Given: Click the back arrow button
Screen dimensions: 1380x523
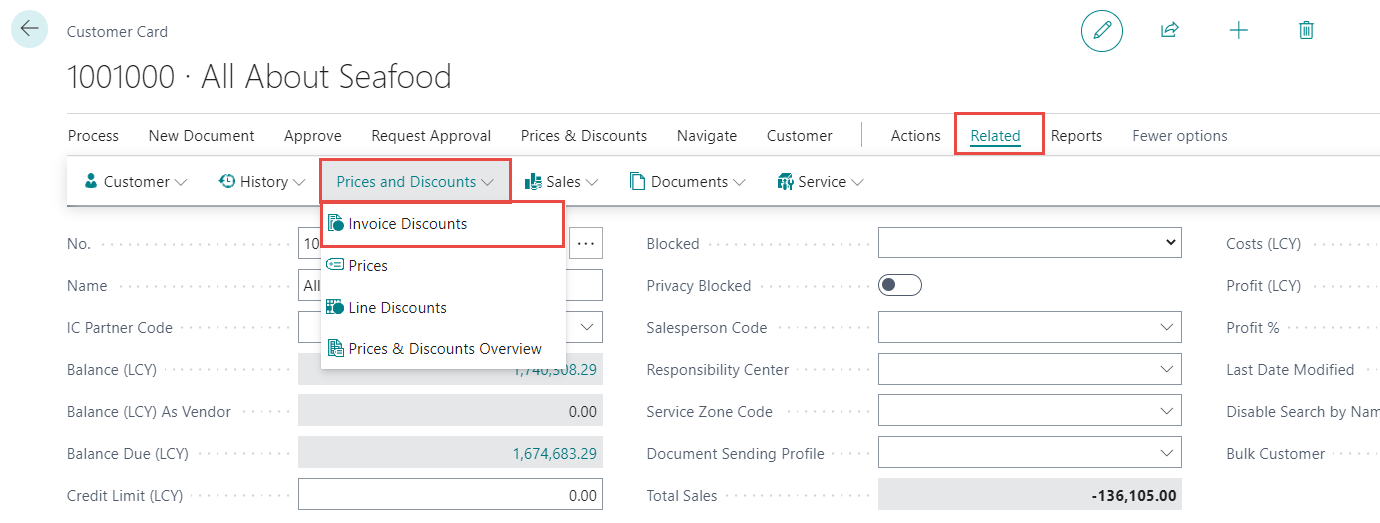Looking at the screenshot, I should (28, 29).
